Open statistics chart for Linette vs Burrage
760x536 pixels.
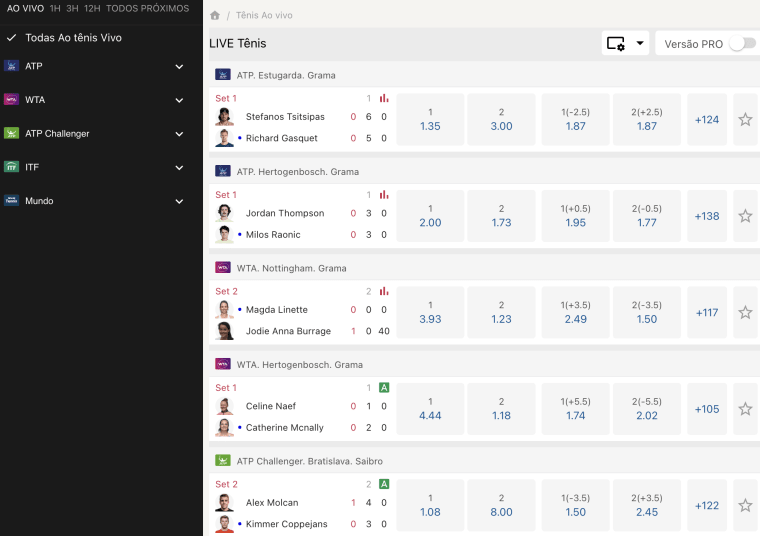click(384, 291)
